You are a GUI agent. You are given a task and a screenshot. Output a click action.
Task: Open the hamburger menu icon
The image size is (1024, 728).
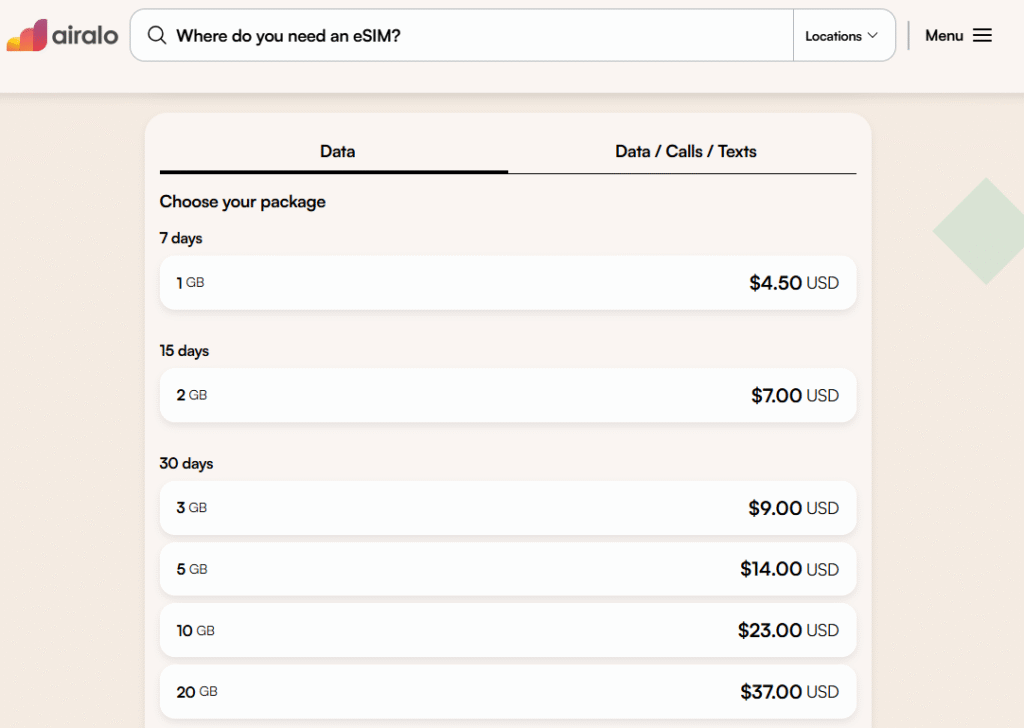(x=982, y=35)
